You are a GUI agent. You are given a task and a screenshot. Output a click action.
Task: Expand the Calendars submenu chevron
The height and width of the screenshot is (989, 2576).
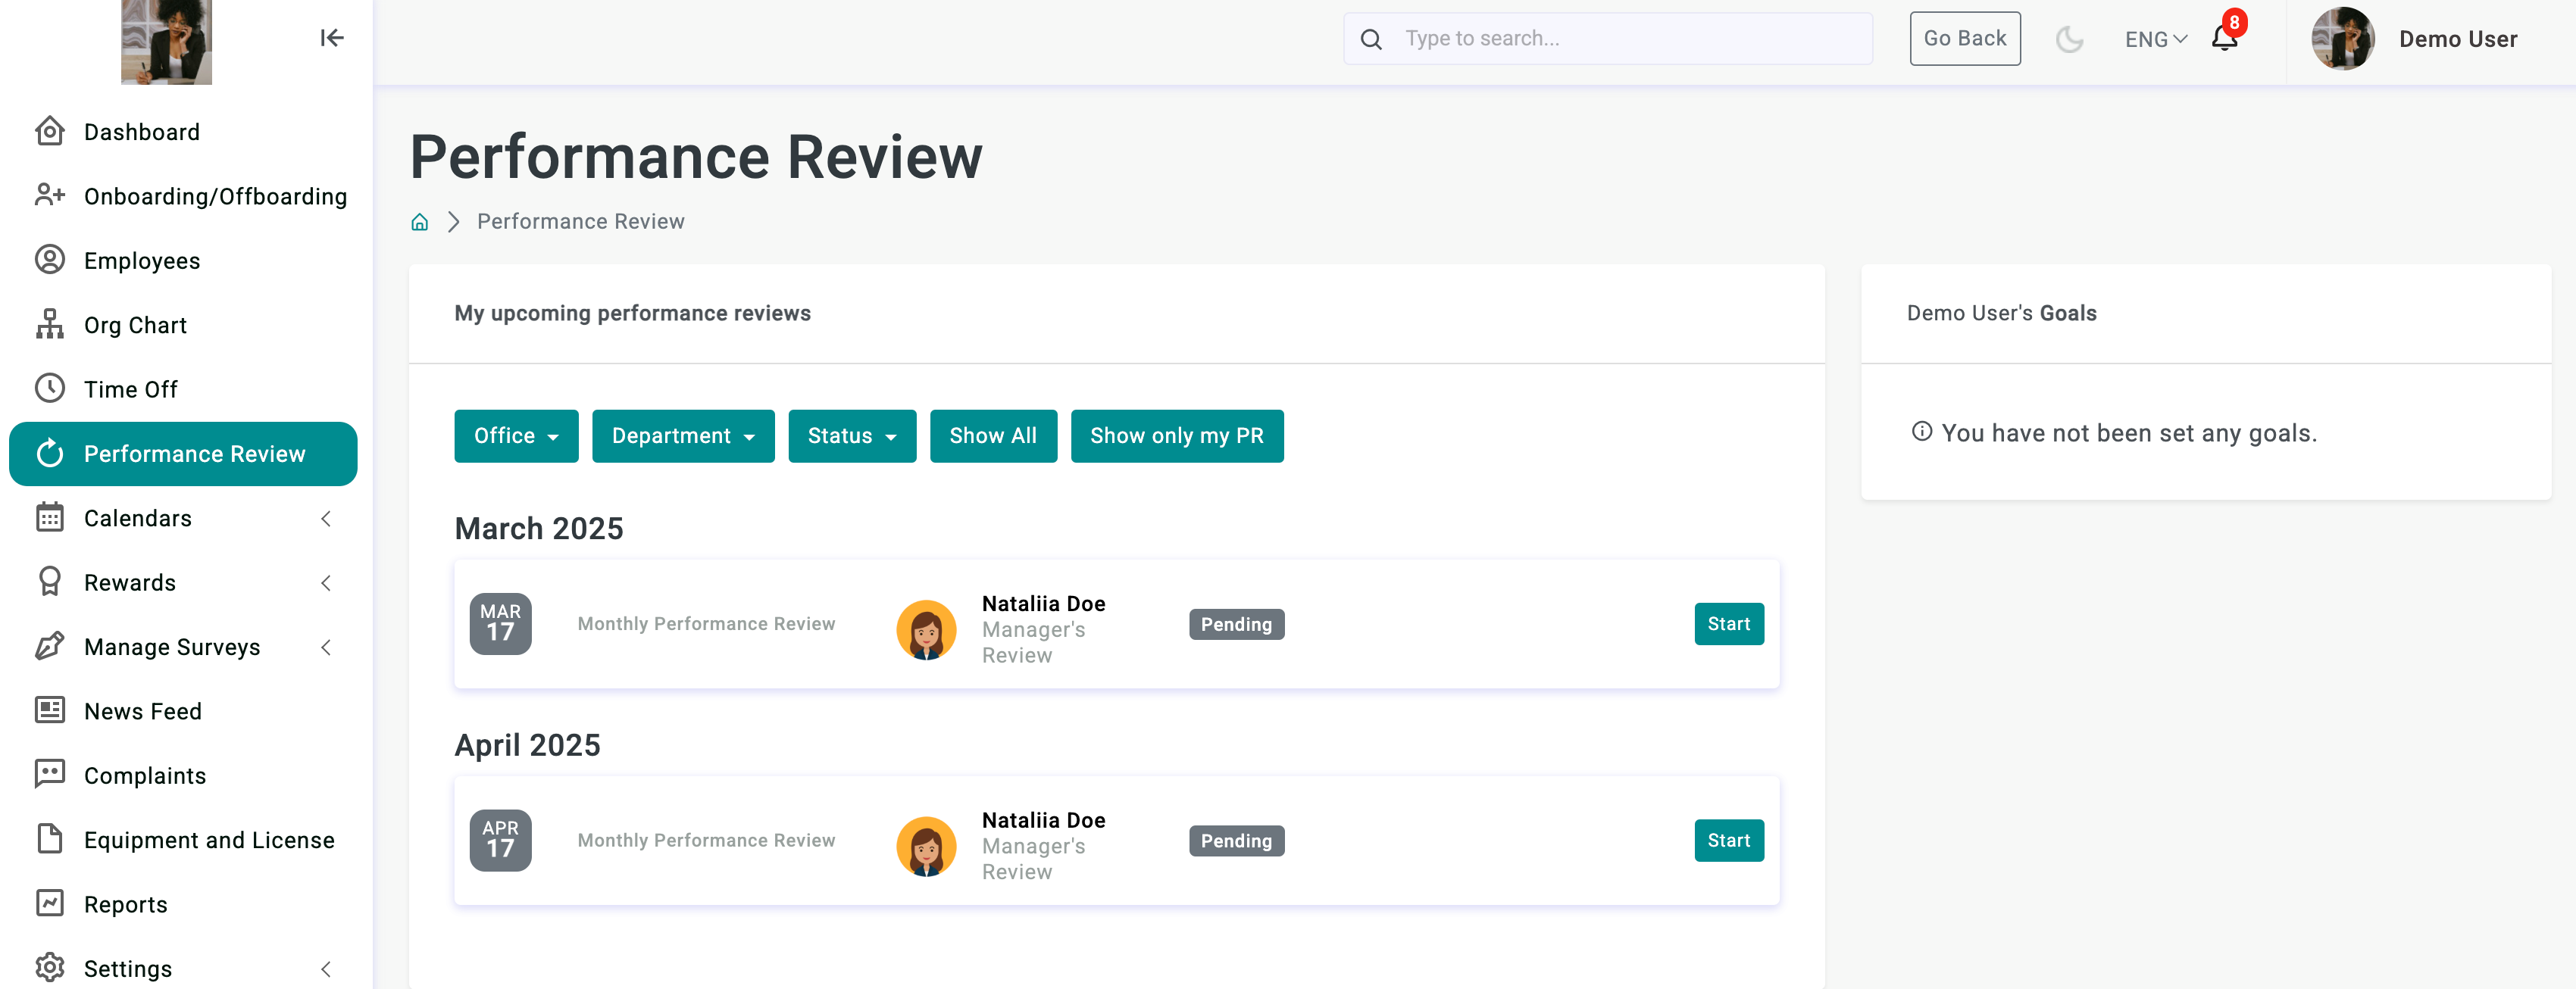pyautogui.click(x=325, y=518)
